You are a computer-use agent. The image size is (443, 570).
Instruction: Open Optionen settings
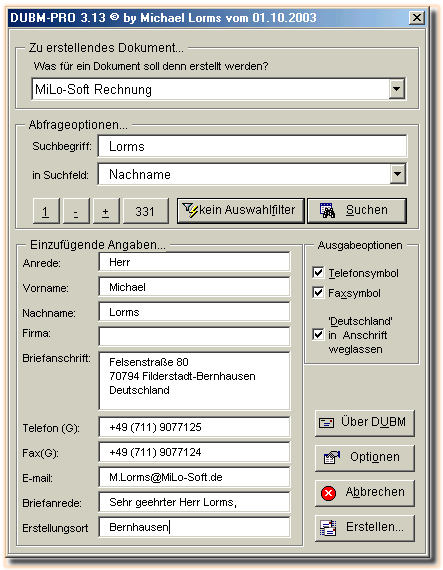click(x=365, y=458)
